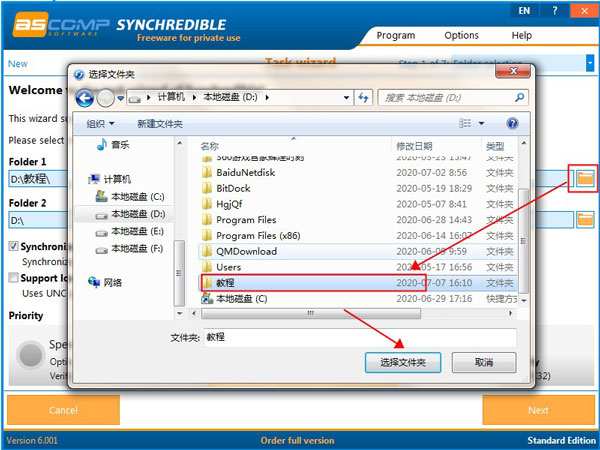The width and height of the screenshot is (600, 450).
Task: Select the 本地磁盘 (C) shortcut
Action: coord(358,298)
